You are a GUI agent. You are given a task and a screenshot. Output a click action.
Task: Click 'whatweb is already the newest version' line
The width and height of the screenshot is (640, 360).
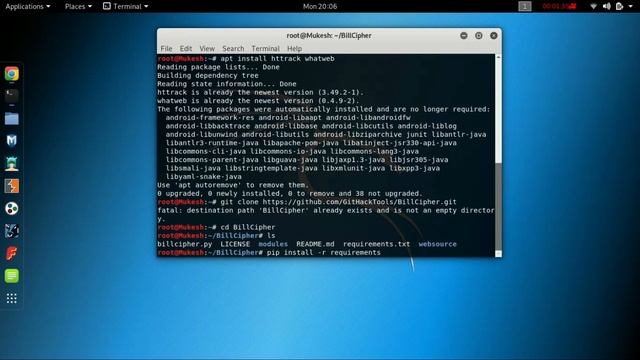(x=258, y=101)
